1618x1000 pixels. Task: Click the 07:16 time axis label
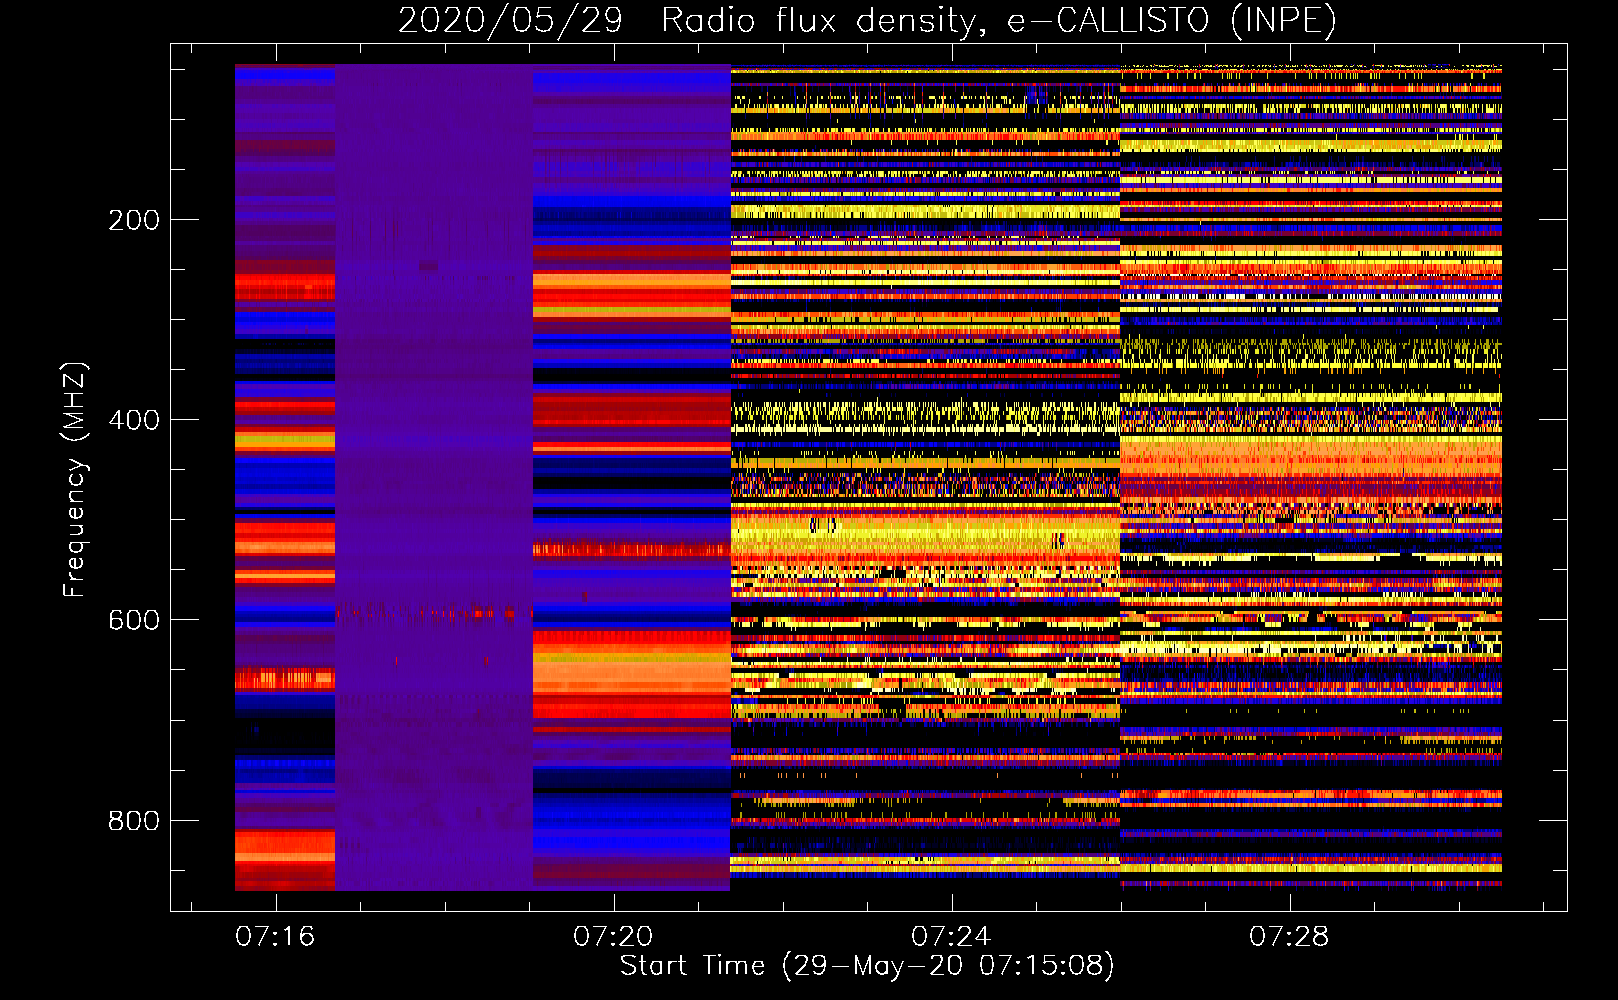coord(275,936)
